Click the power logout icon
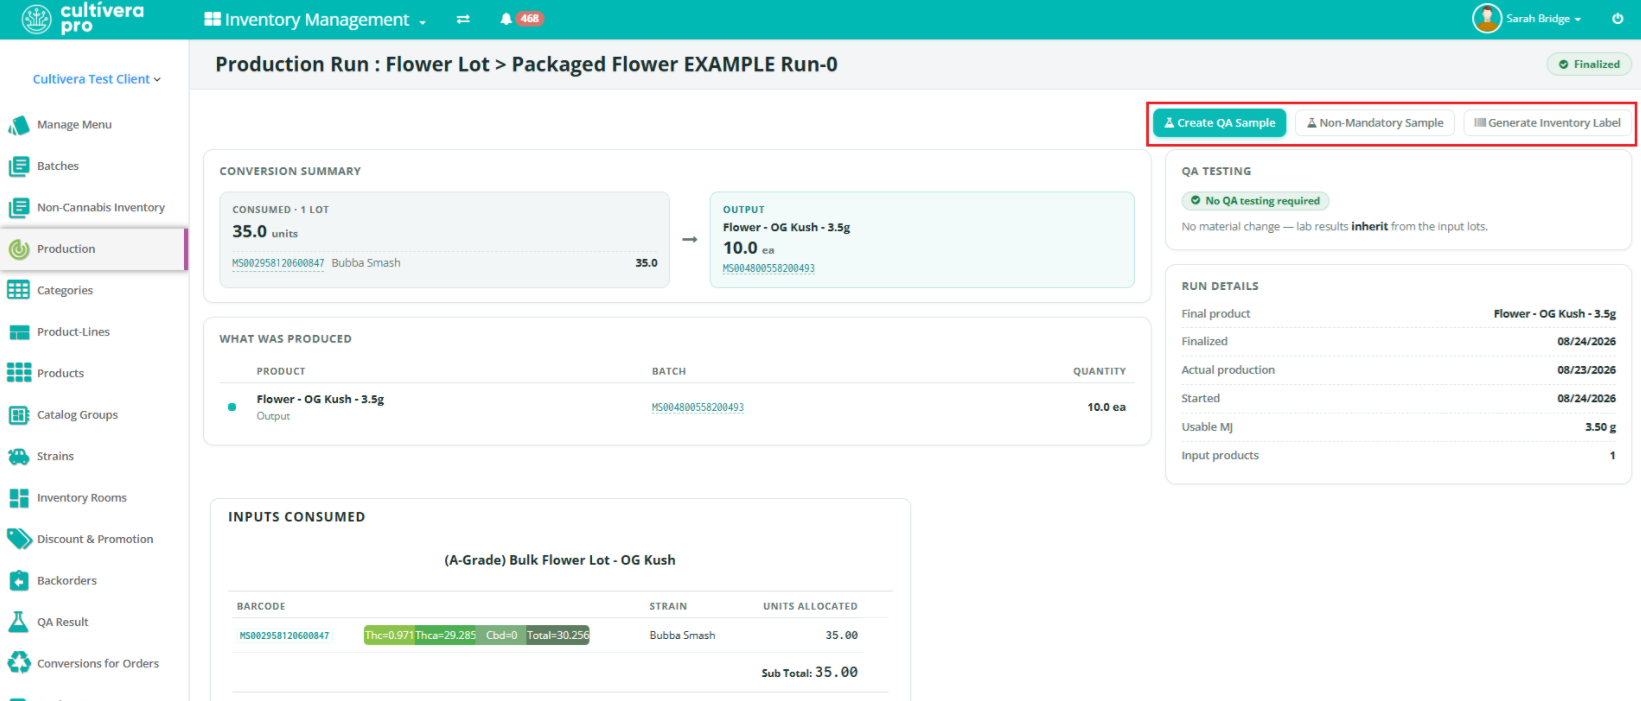Screen dimensions: 1641x701 (1617, 19)
